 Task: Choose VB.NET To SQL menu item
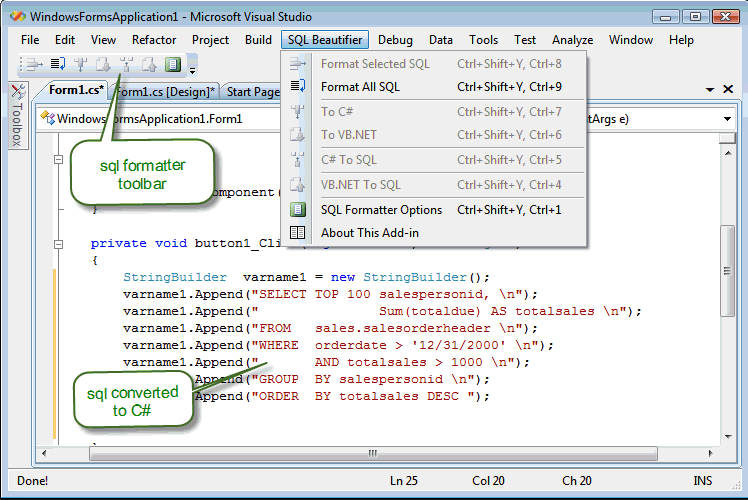coord(434,185)
